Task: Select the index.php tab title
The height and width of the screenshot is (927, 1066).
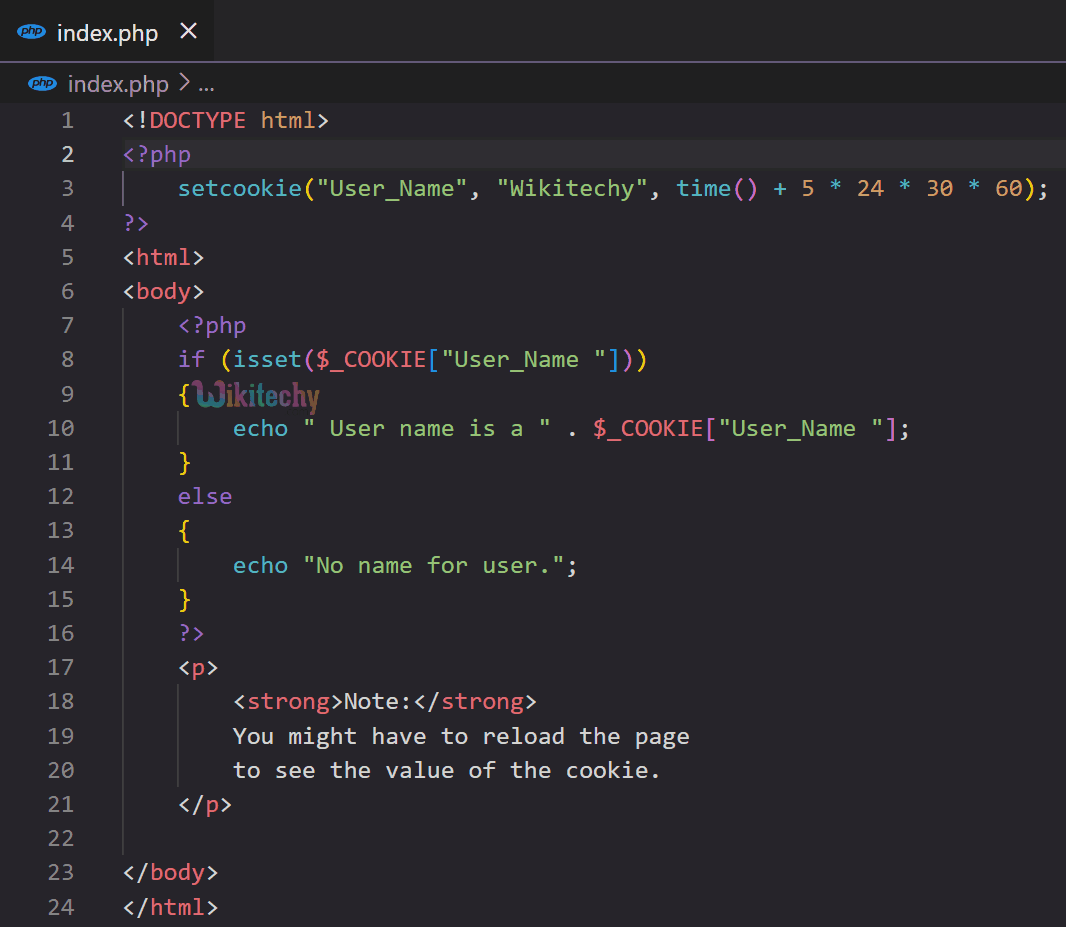Action: [107, 33]
